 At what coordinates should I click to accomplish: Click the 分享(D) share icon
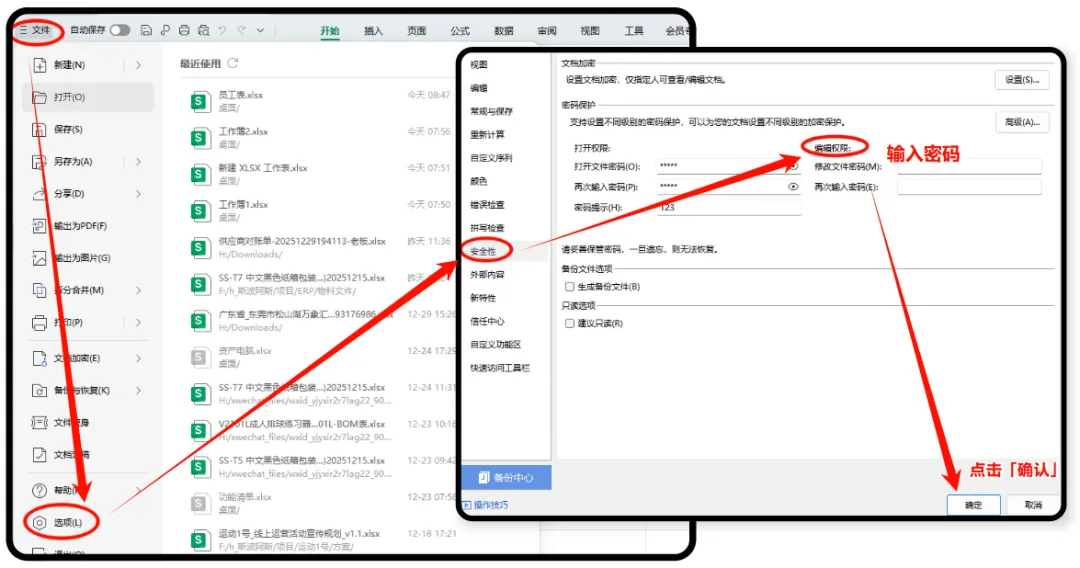pyautogui.click(x=39, y=193)
